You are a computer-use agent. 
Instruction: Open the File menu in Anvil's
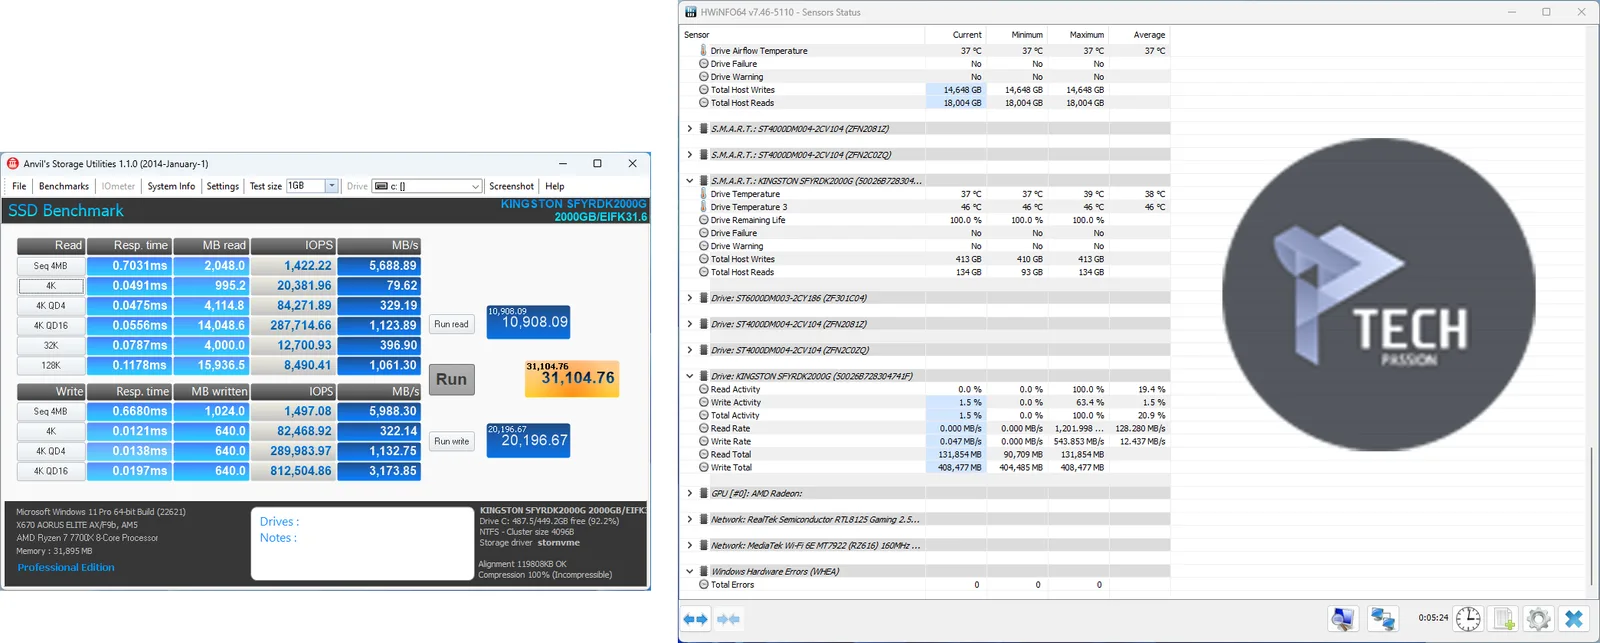tap(19, 186)
